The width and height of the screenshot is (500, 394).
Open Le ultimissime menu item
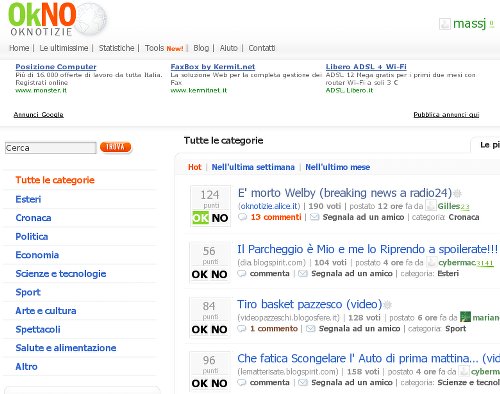pos(64,48)
